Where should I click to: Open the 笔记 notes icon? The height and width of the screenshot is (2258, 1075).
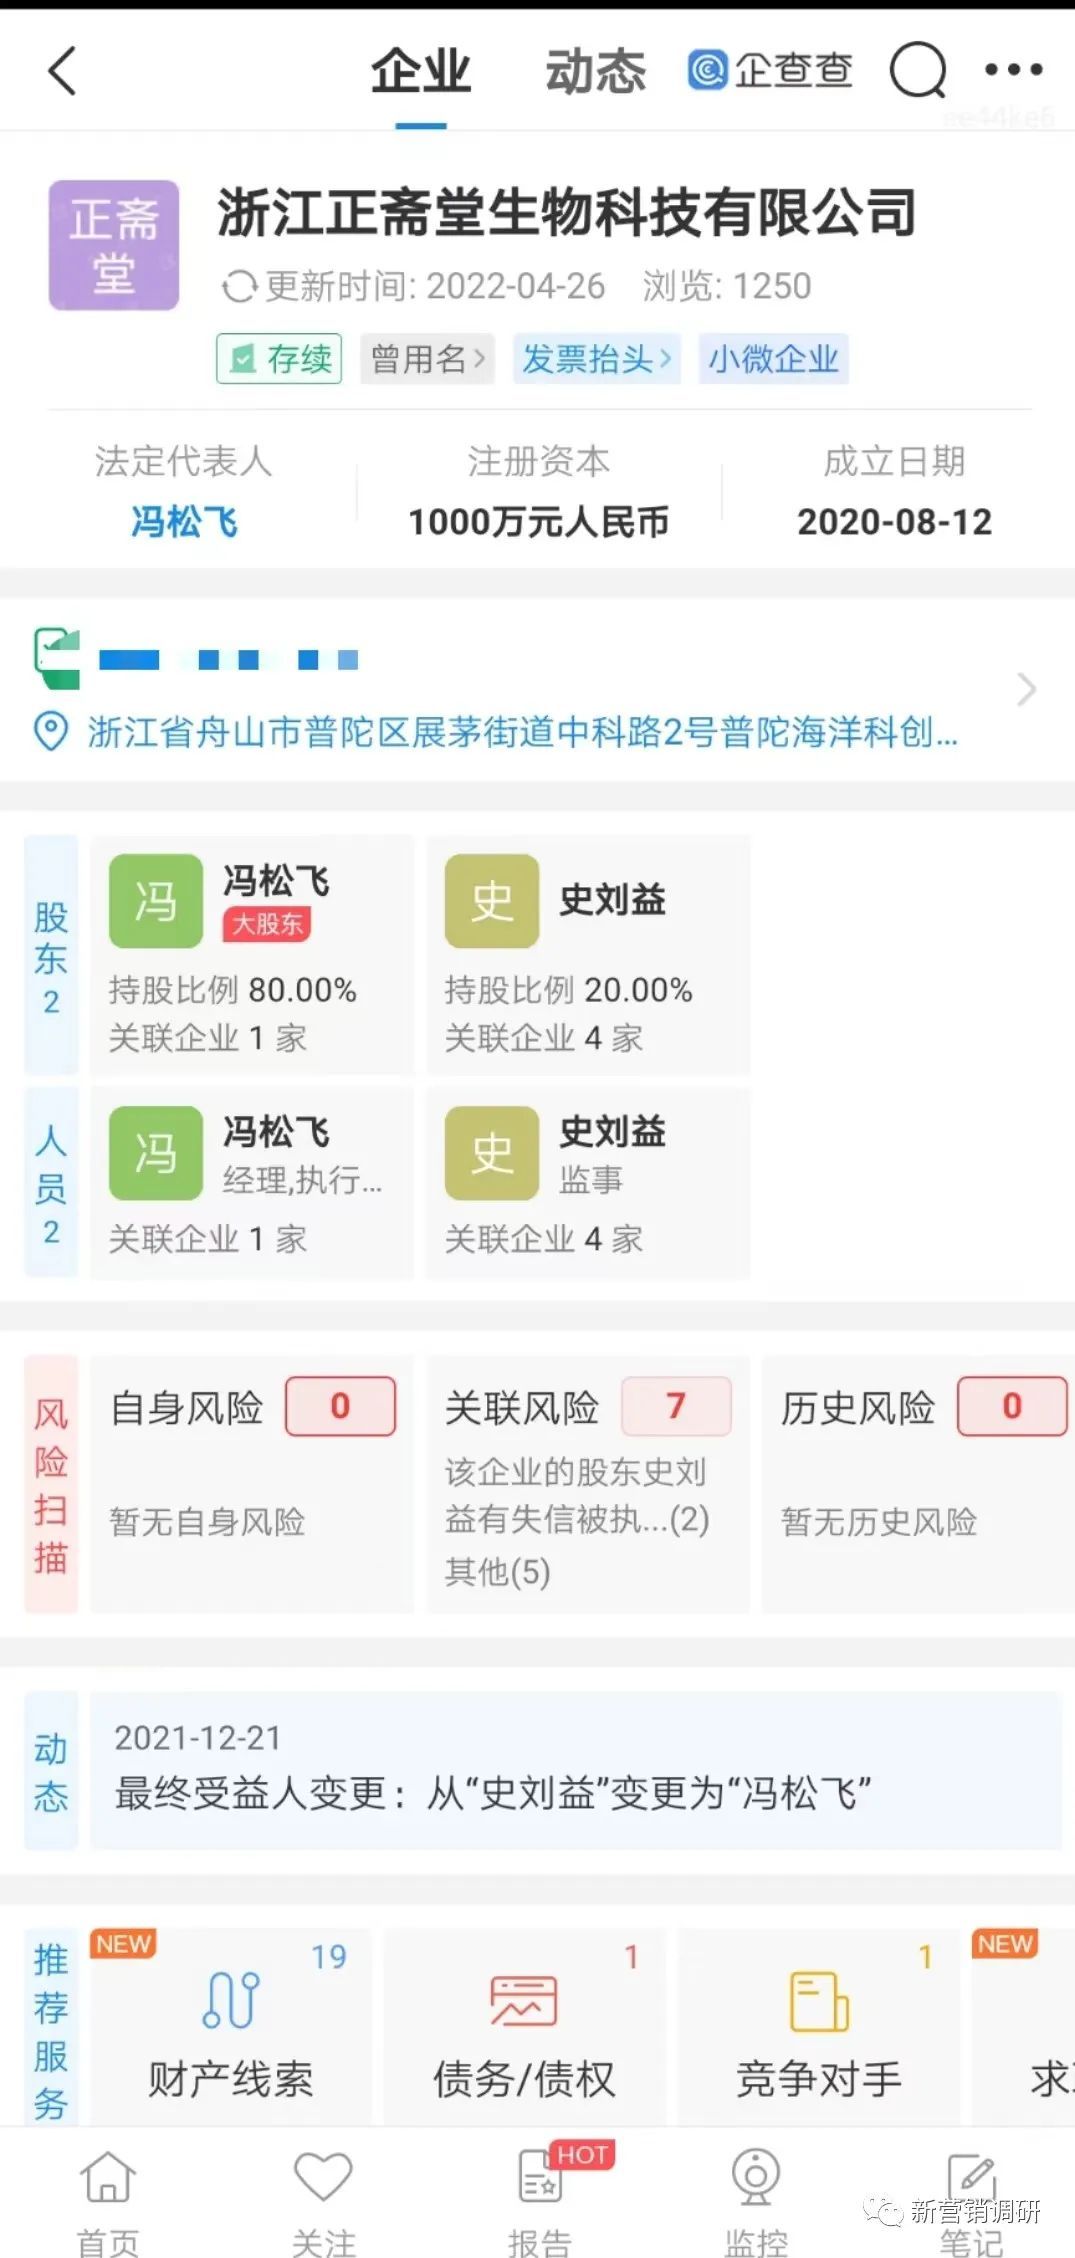968,2185
